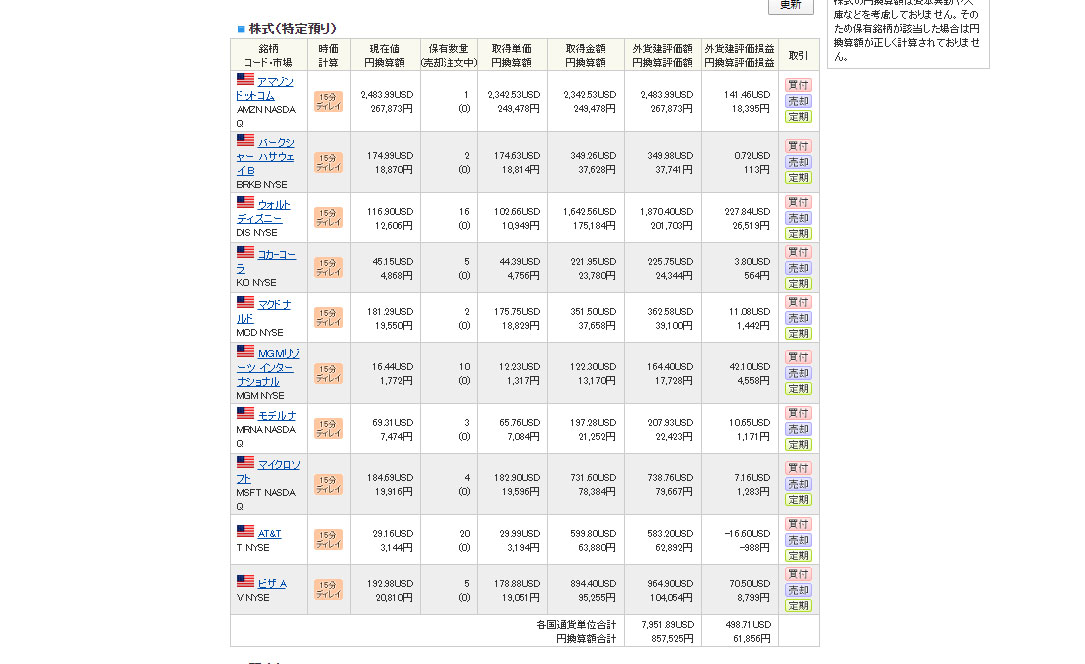Click the US flag beside AT&T
Viewport: 1085px width, 664px height.
click(245, 531)
